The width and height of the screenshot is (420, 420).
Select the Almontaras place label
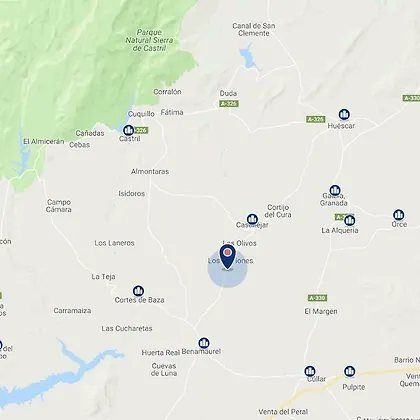pos(150,172)
